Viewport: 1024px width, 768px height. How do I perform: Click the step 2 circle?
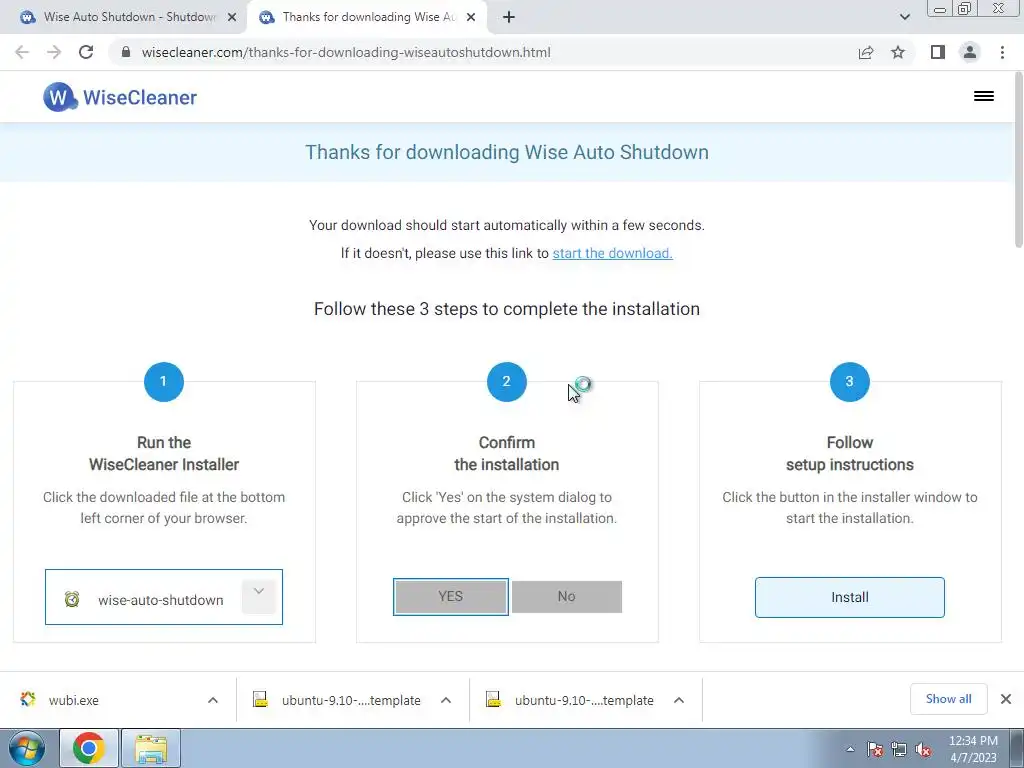pos(507,381)
